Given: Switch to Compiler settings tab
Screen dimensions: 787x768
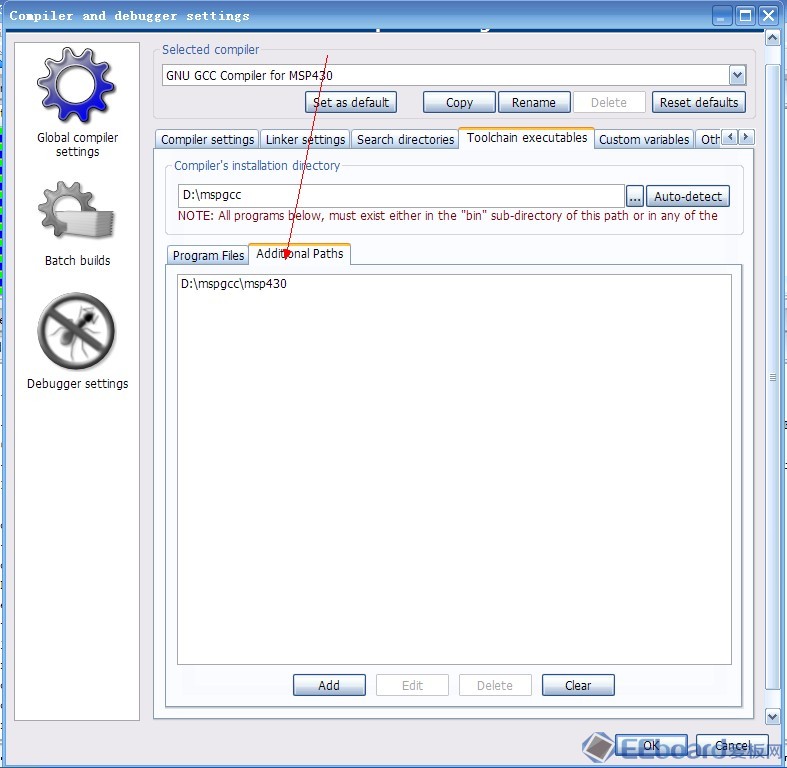Looking at the screenshot, I should click(x=208, y=140).
